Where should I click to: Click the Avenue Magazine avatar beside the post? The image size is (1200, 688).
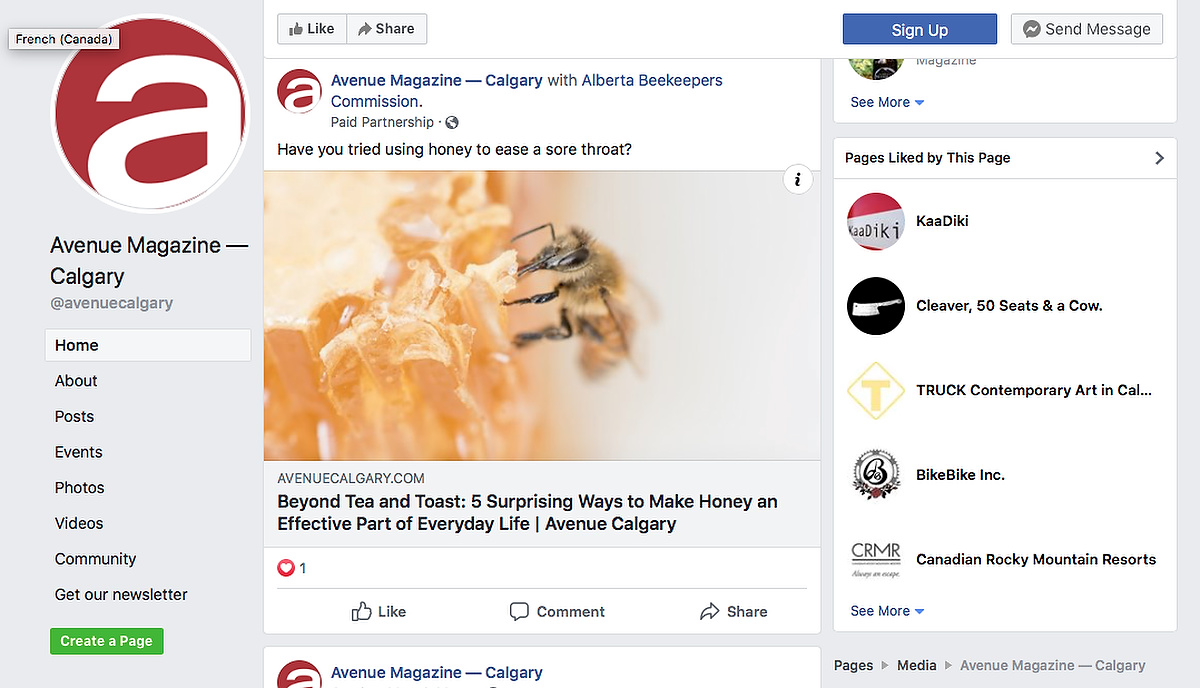[299, 91]
